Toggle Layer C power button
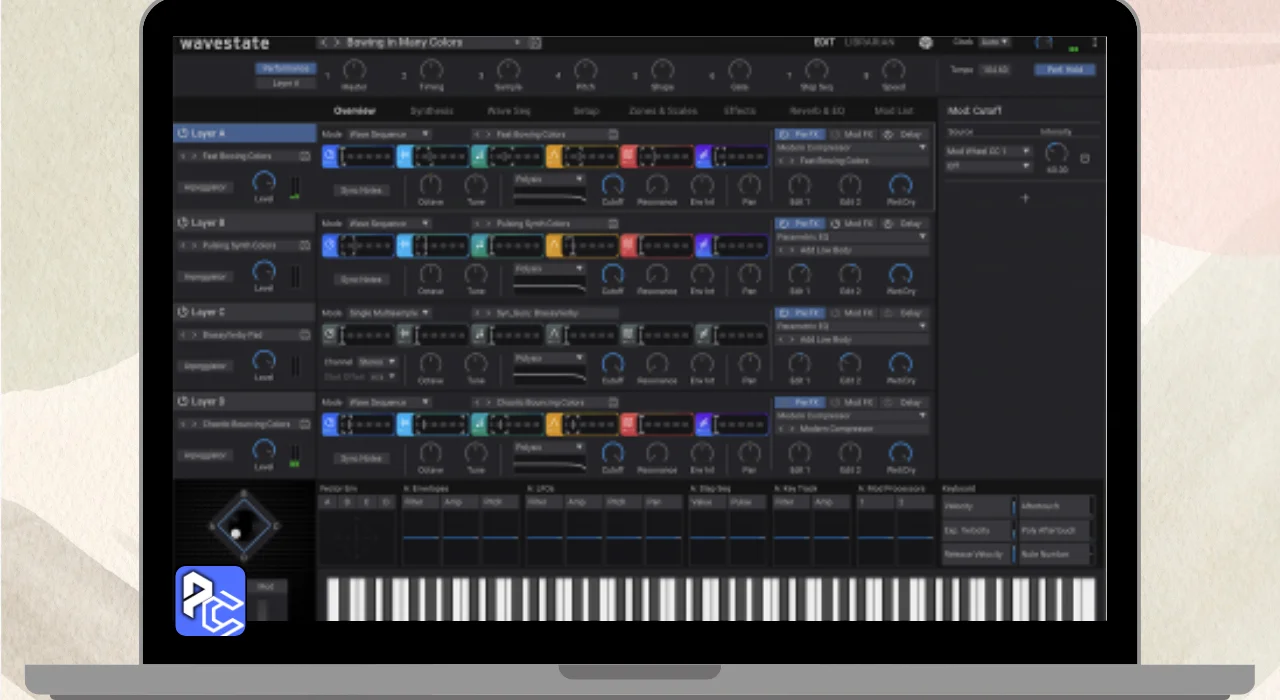The height and width of the screenshot is (700, 1280). (x=183, y=312)
